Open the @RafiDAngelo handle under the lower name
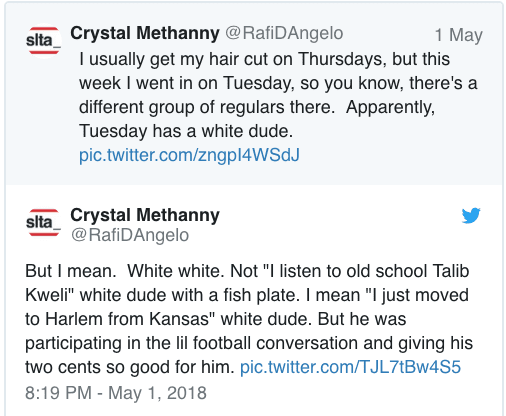 130,235
